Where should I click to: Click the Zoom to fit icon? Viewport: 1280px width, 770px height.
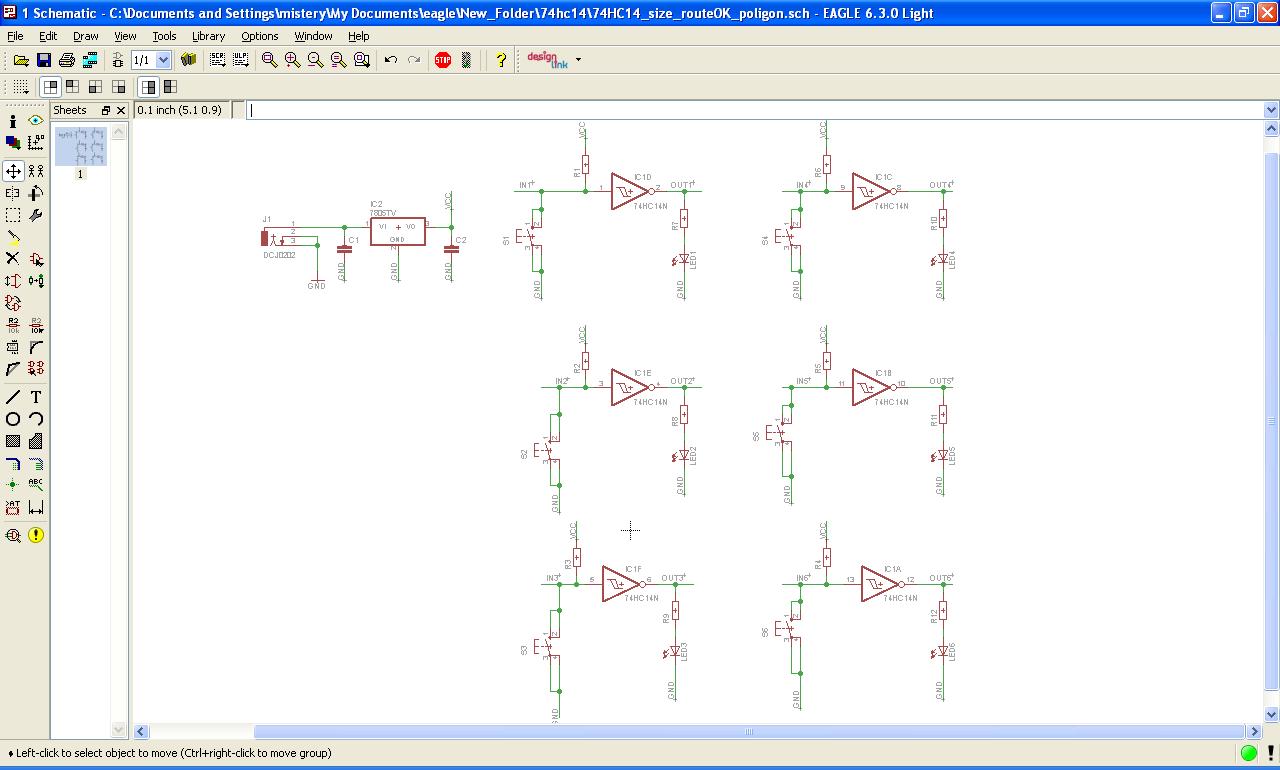(x=269, y=60)
